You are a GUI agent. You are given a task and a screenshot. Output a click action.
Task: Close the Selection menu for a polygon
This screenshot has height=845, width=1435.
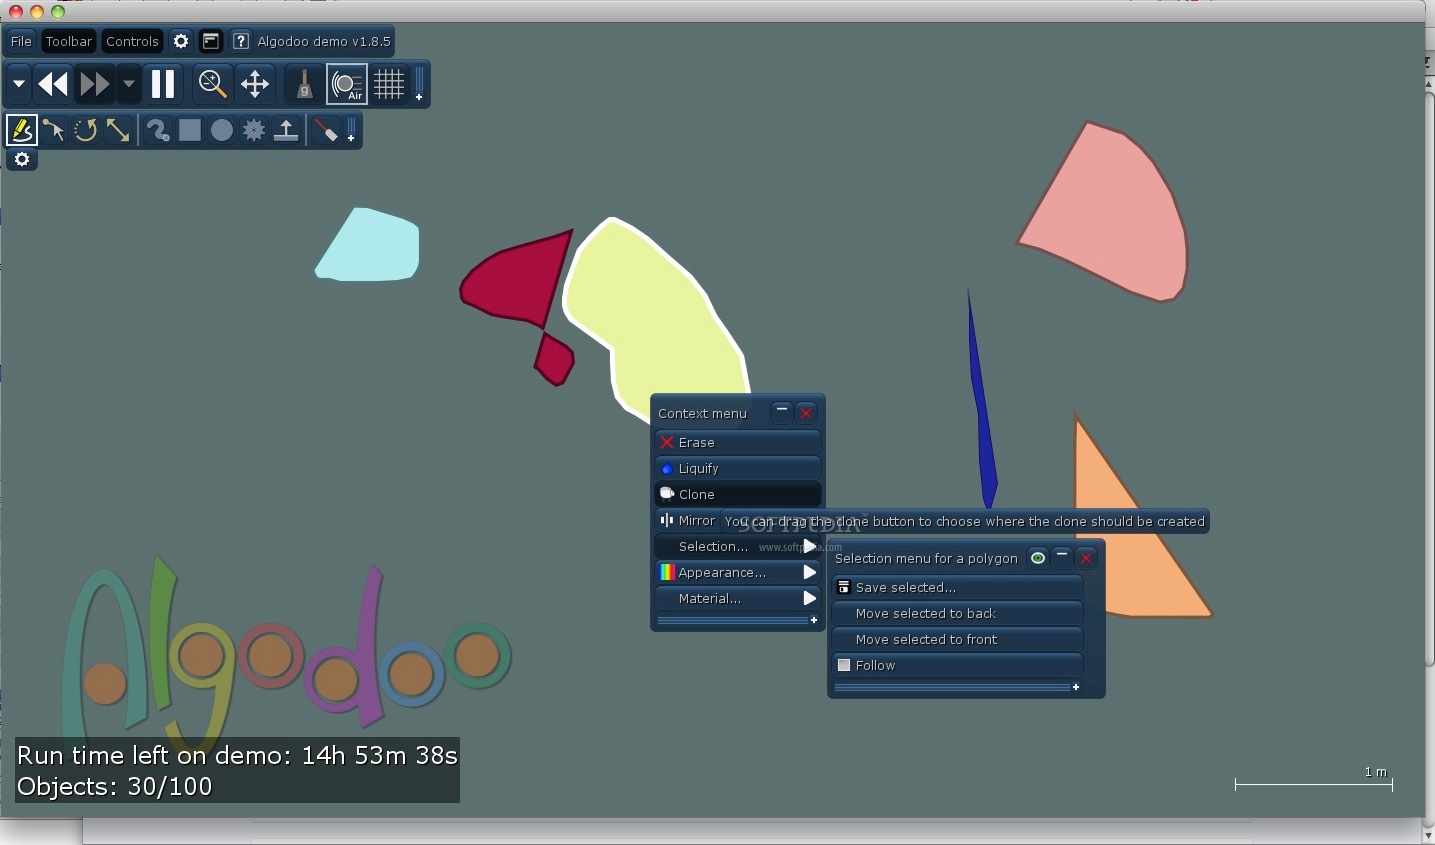coord(1086,558)
